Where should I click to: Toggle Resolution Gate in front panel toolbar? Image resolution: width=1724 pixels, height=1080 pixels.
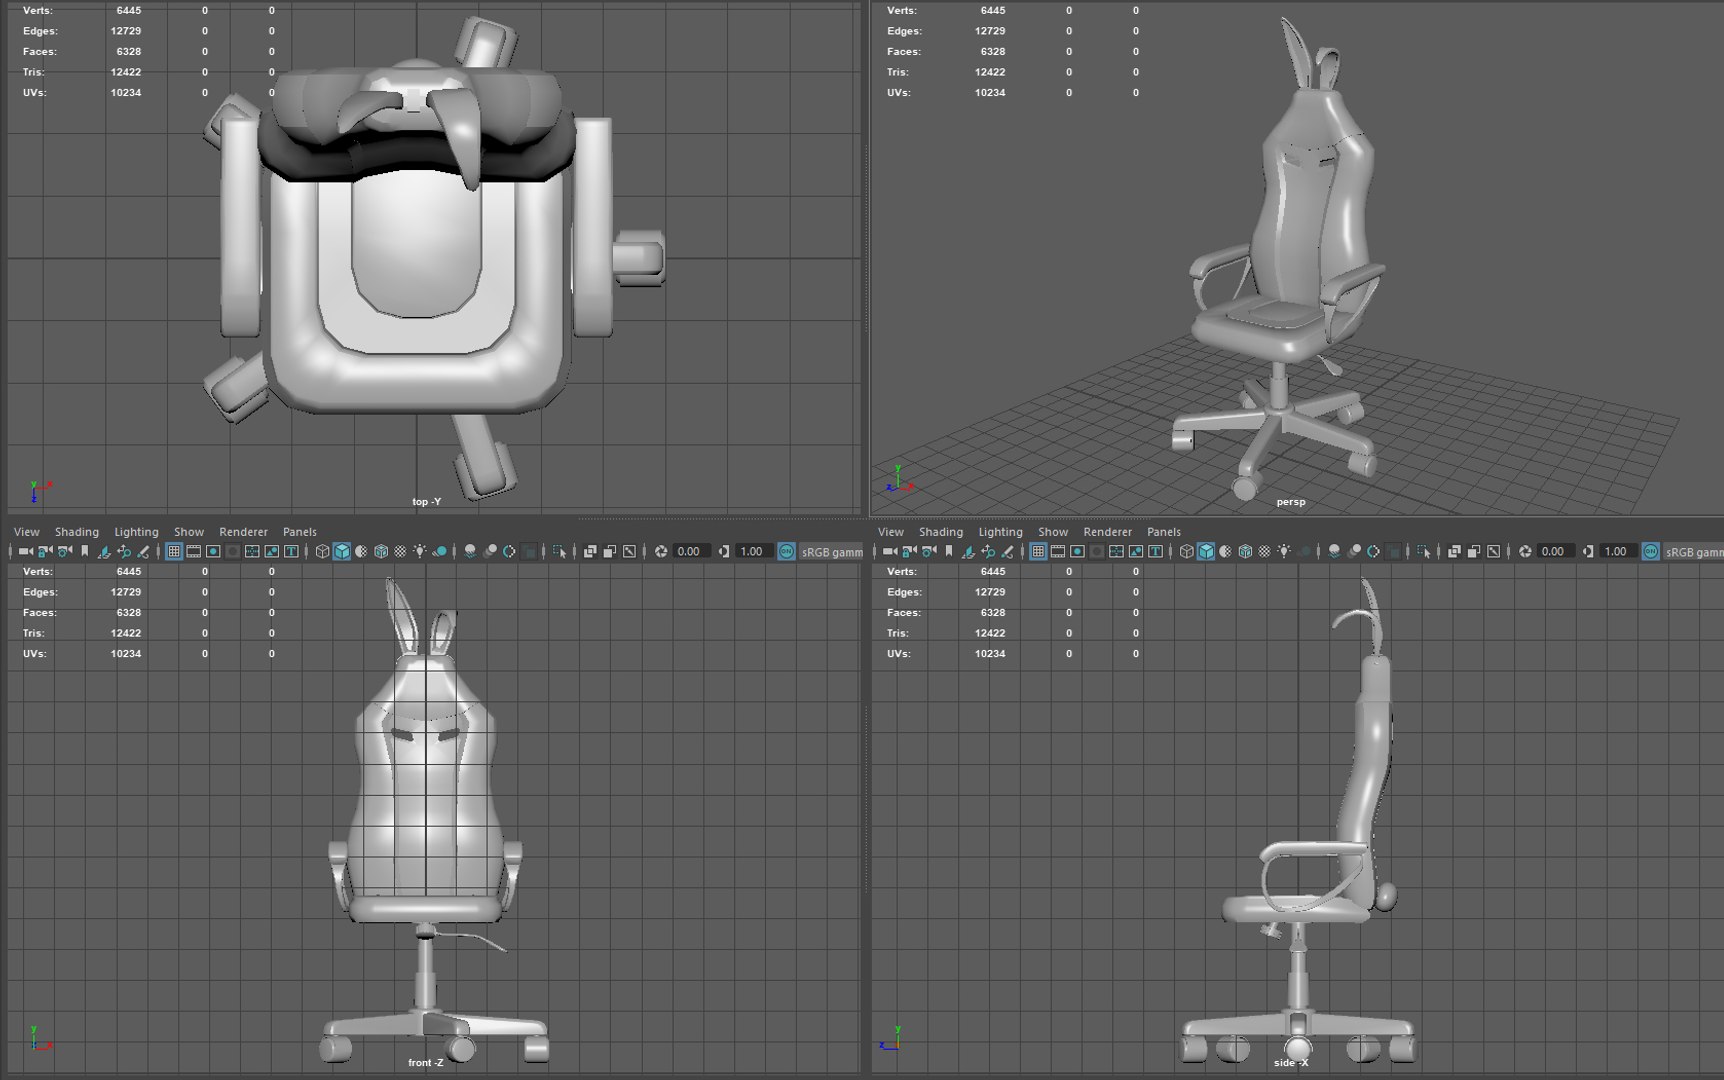tap(213, 551)
